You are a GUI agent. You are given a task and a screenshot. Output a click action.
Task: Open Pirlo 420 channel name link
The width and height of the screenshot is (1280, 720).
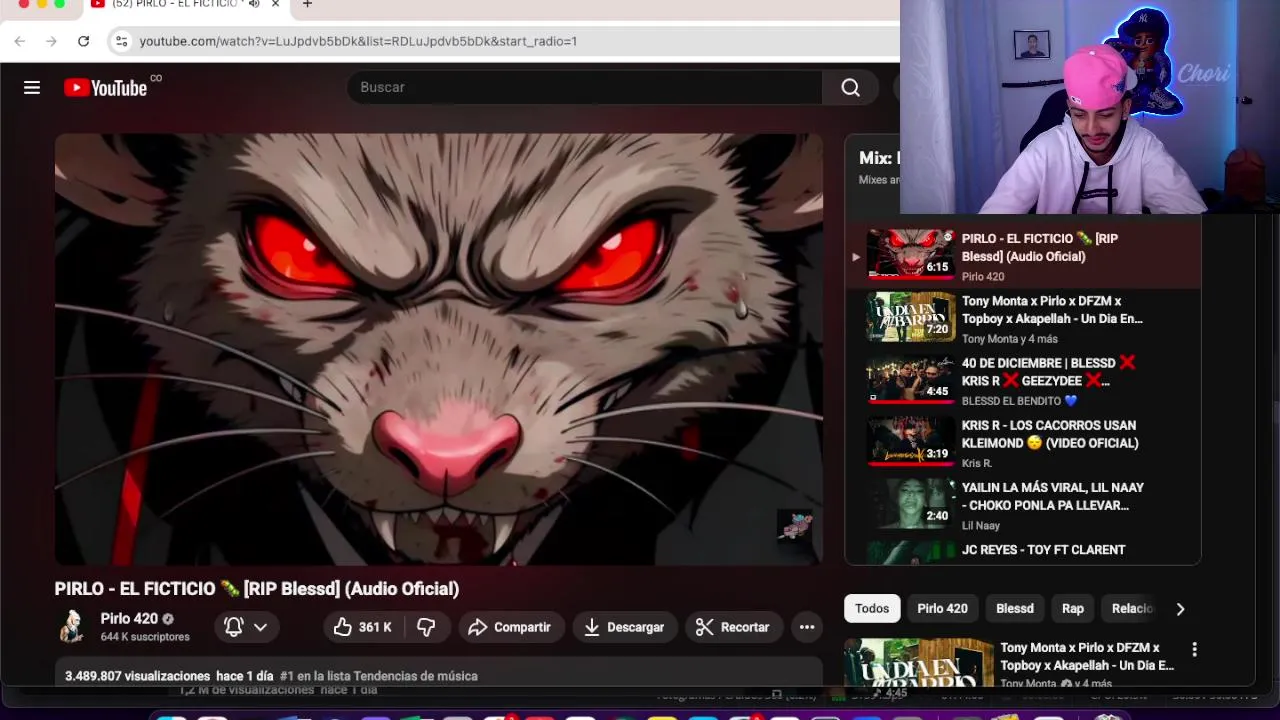[x=129, y=619]
